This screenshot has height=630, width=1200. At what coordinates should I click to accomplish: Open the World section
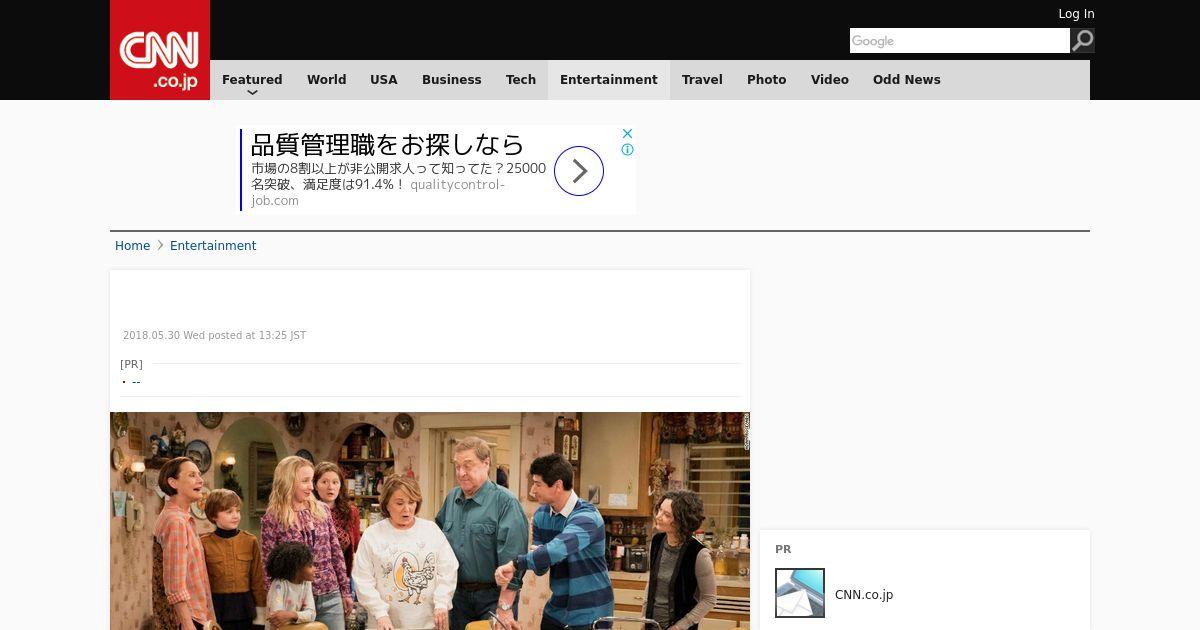click(x=326, y=80)
